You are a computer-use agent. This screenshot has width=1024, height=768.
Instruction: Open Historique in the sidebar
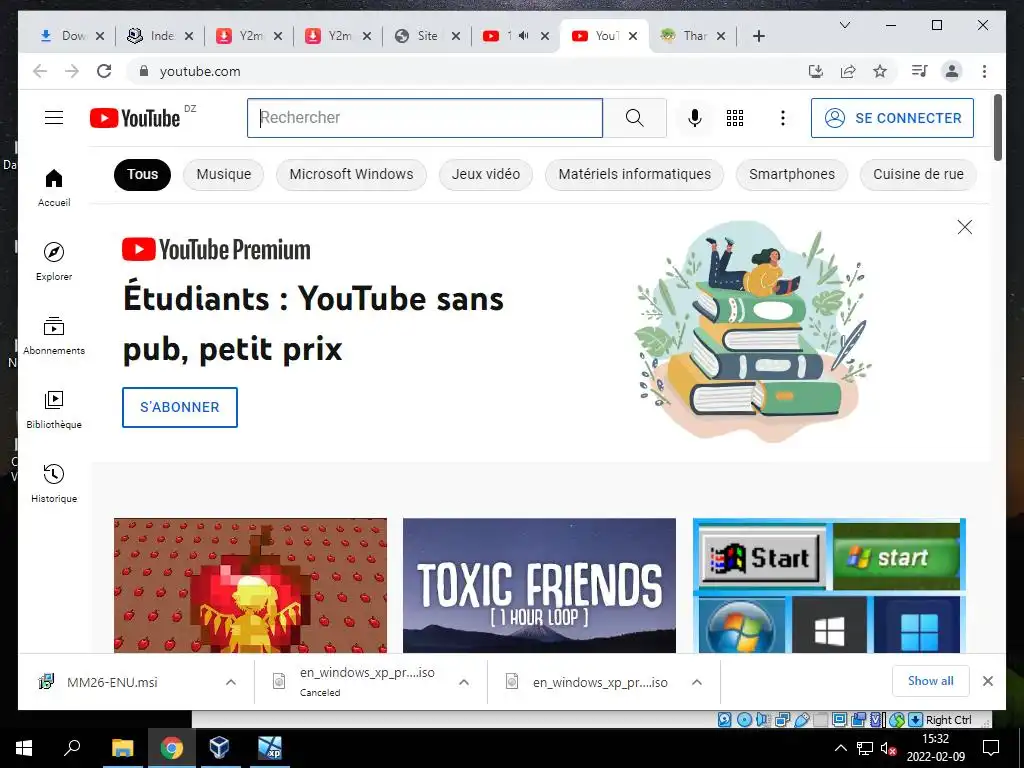pyautogui.click(x=54, y=483)
